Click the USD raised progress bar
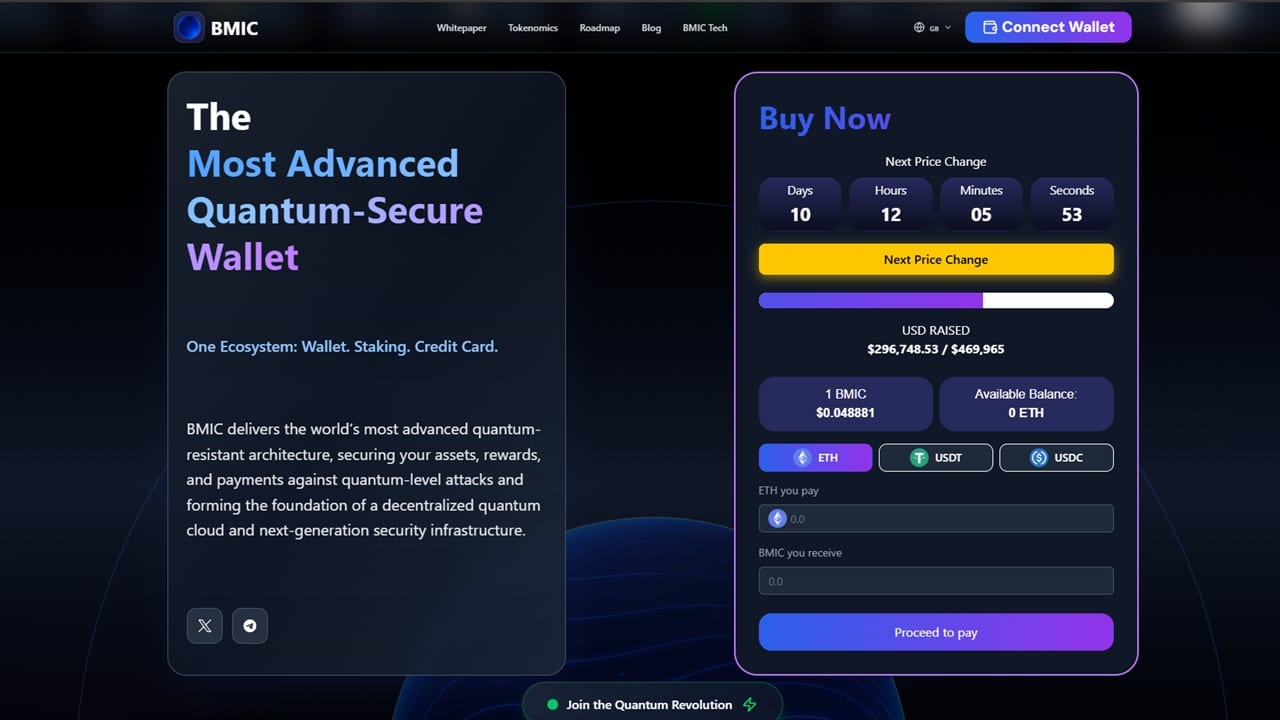 (x=936, y=300)
